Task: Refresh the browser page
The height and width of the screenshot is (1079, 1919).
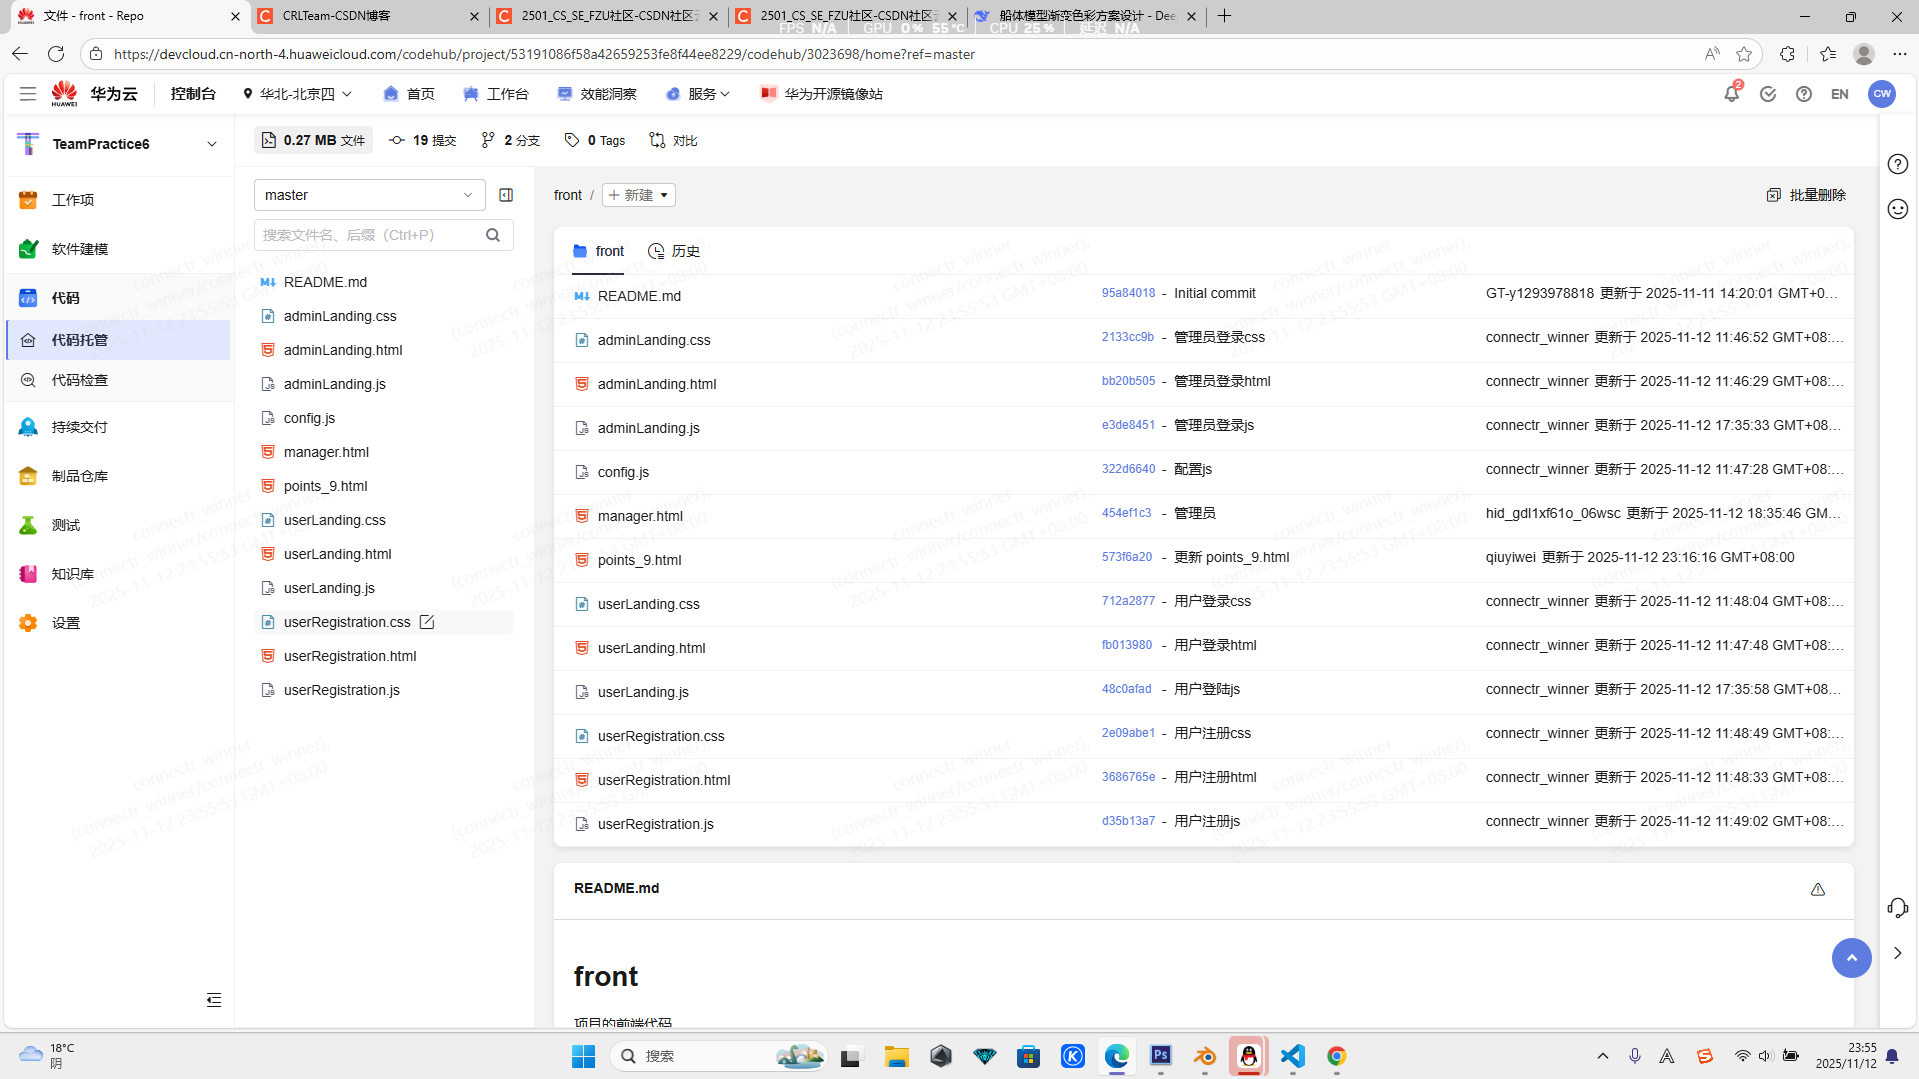Action: [x=56, y=54]
